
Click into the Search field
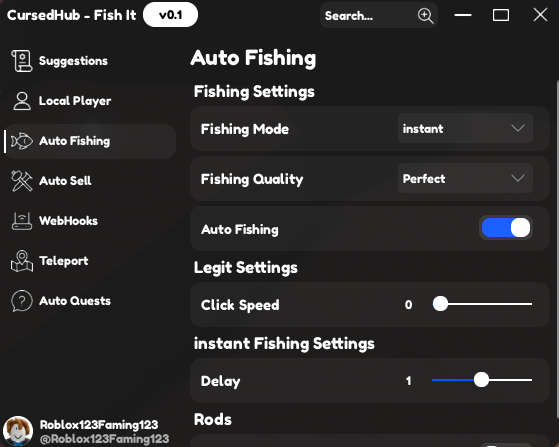pos(379,15)
